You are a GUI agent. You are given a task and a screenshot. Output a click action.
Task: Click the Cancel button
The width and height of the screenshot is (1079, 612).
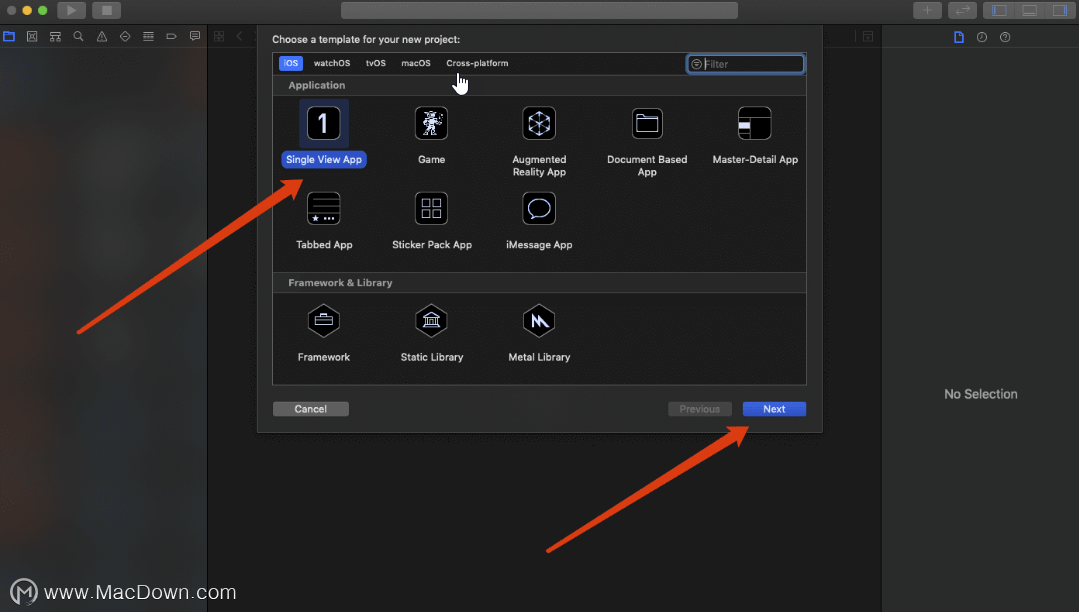(310, 409)
